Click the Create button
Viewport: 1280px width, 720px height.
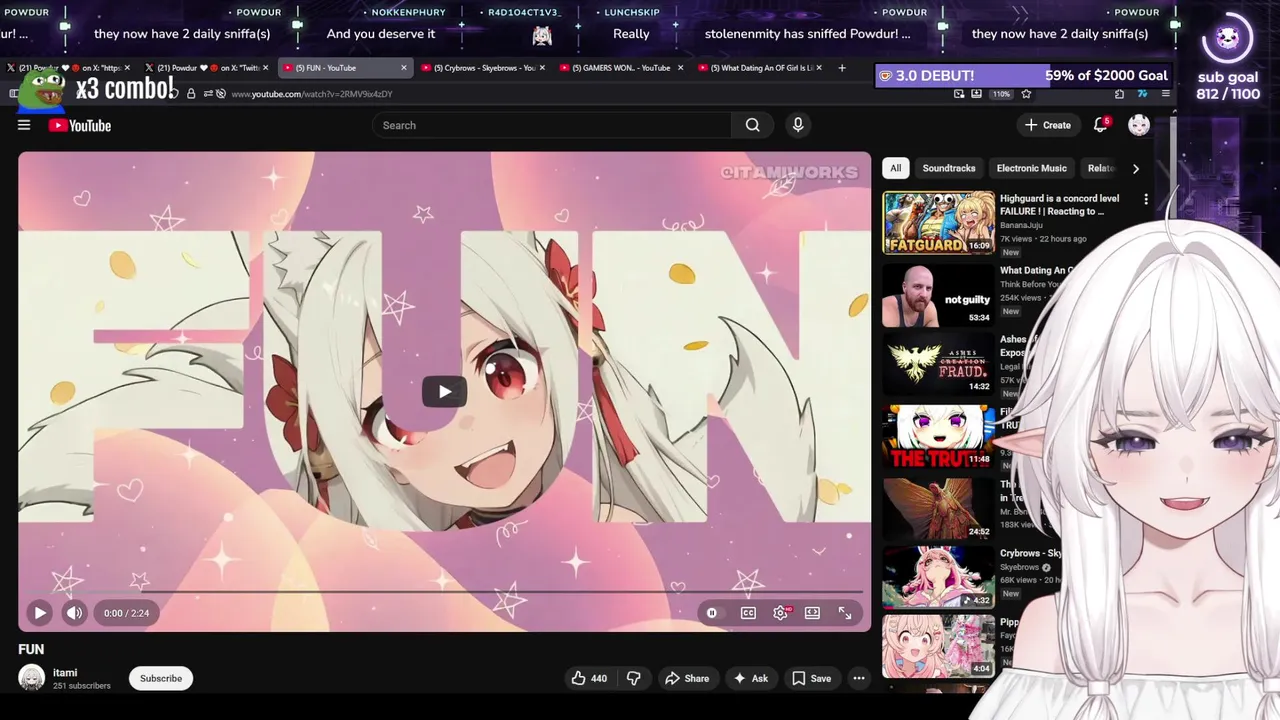1048,125
